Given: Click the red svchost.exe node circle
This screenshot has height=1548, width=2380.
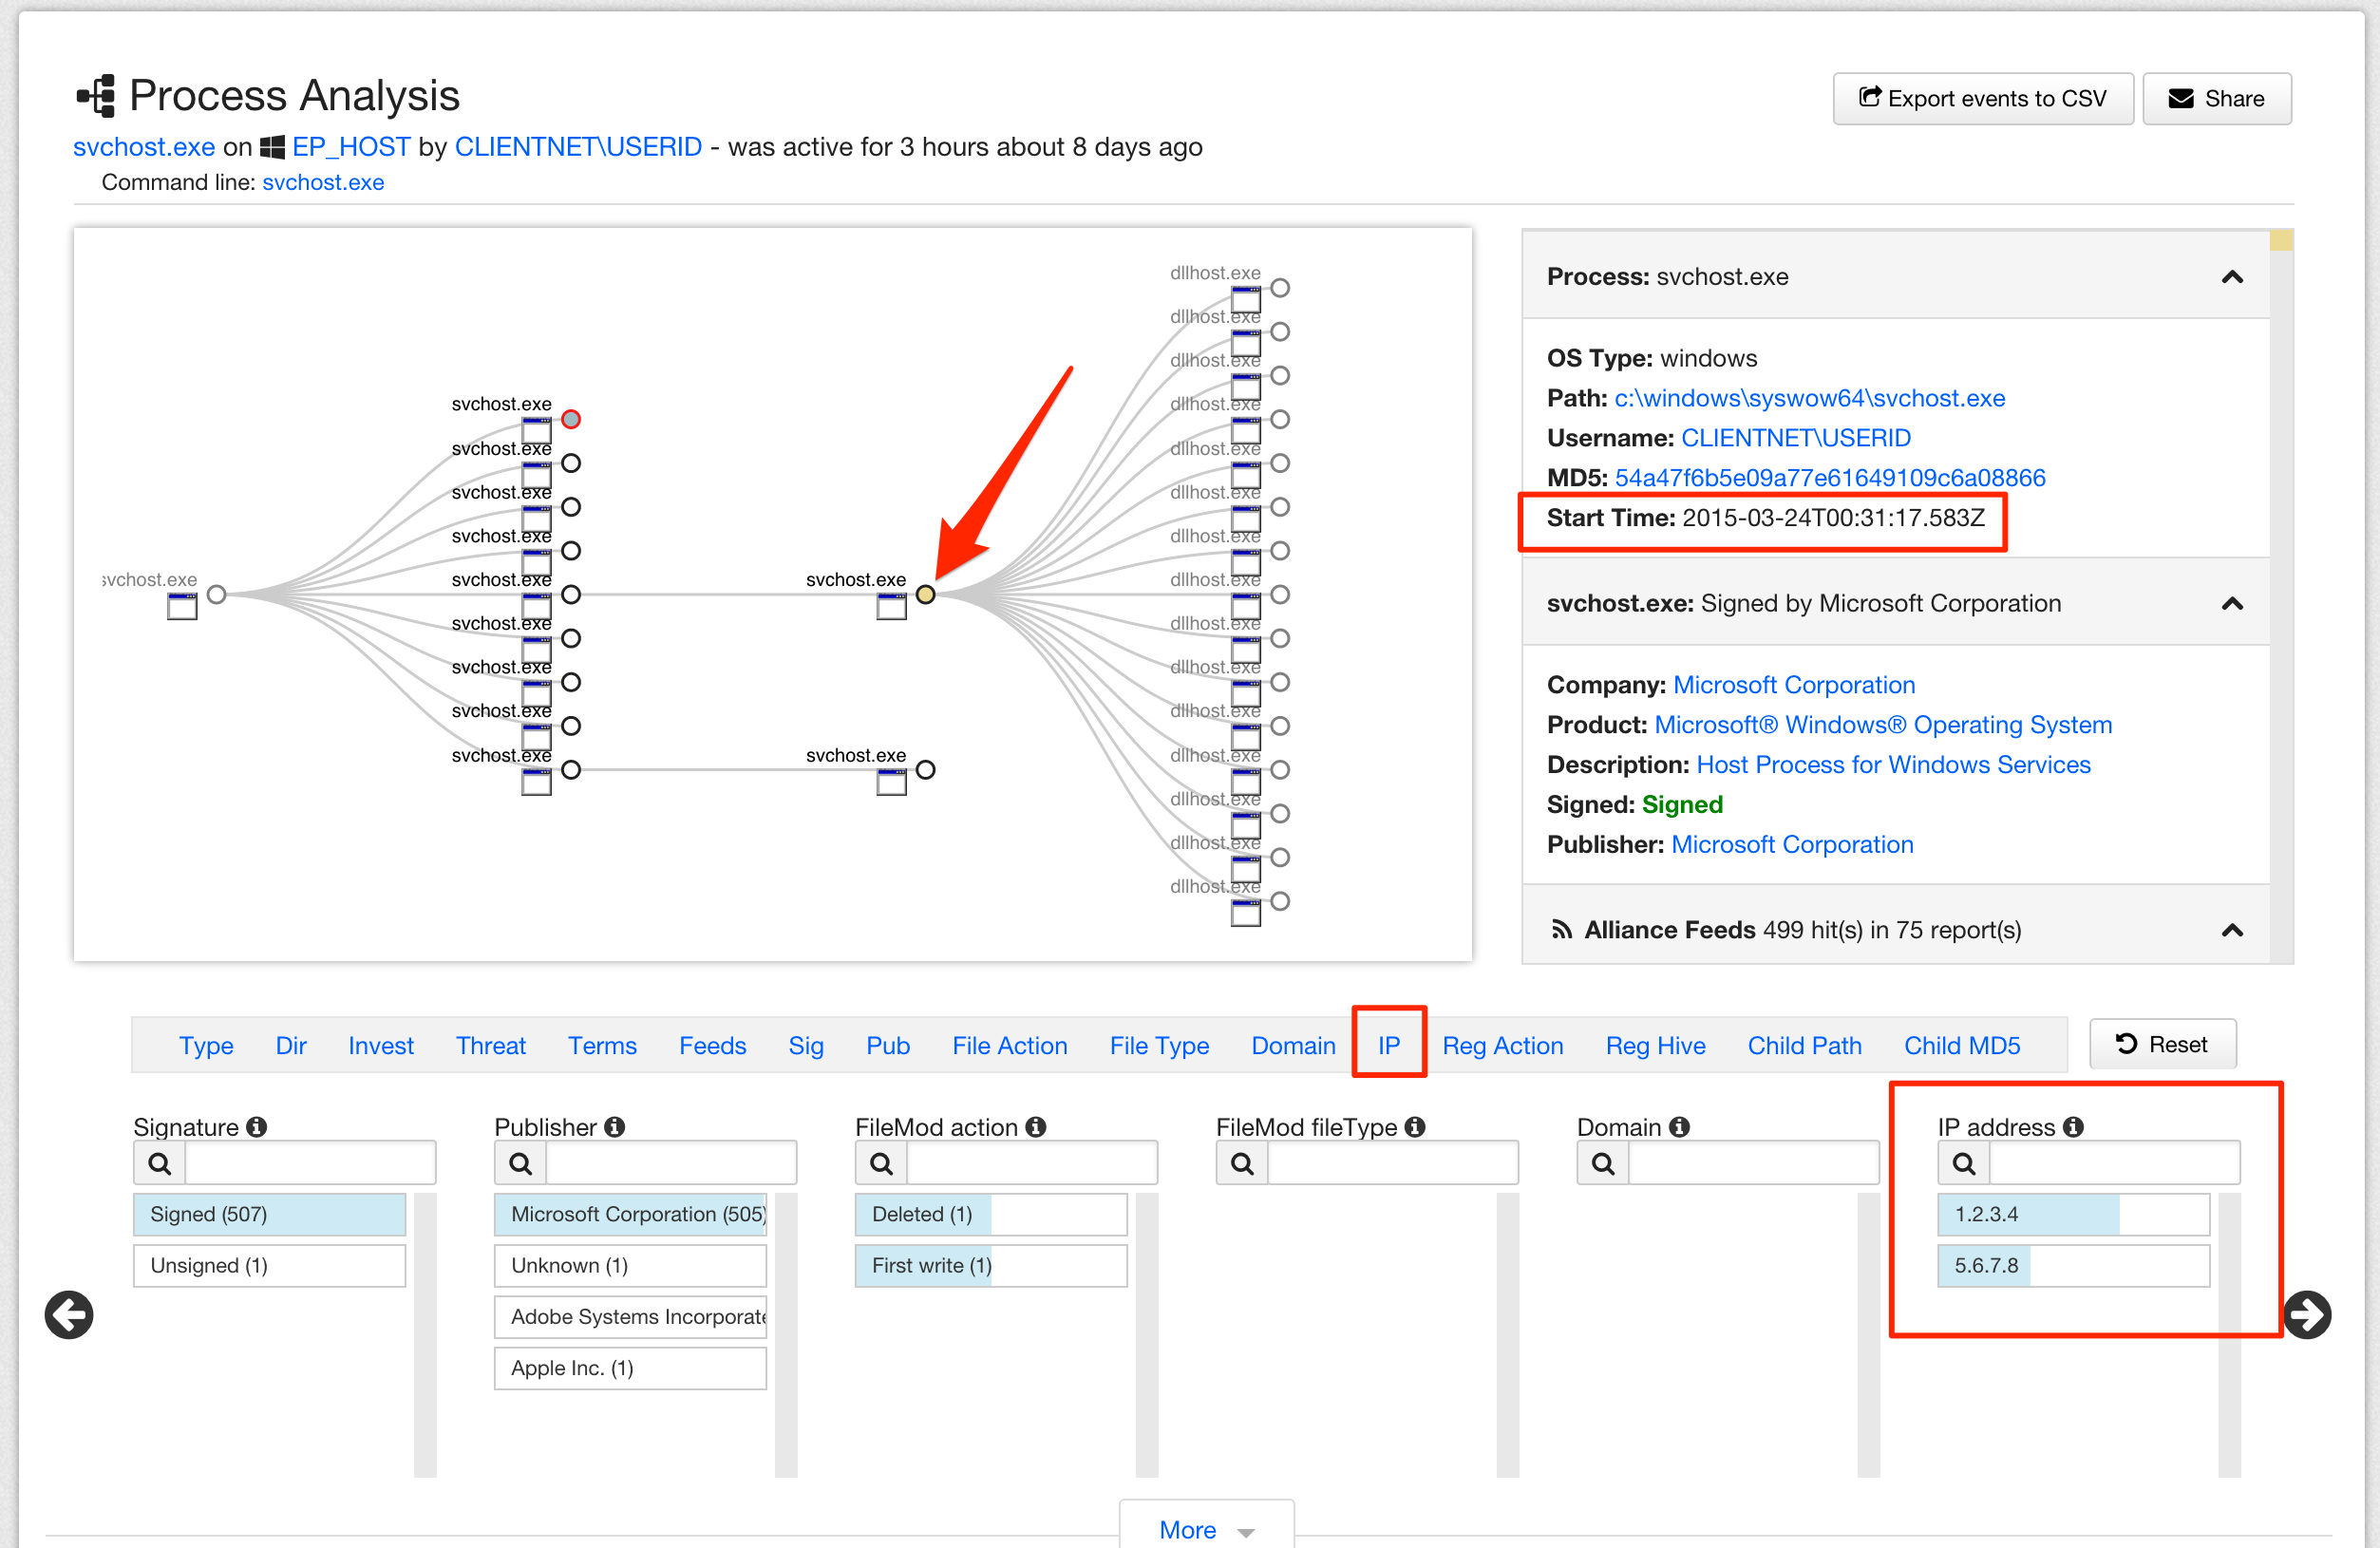Looking at the screenshot, I should [x=571, y=419].
